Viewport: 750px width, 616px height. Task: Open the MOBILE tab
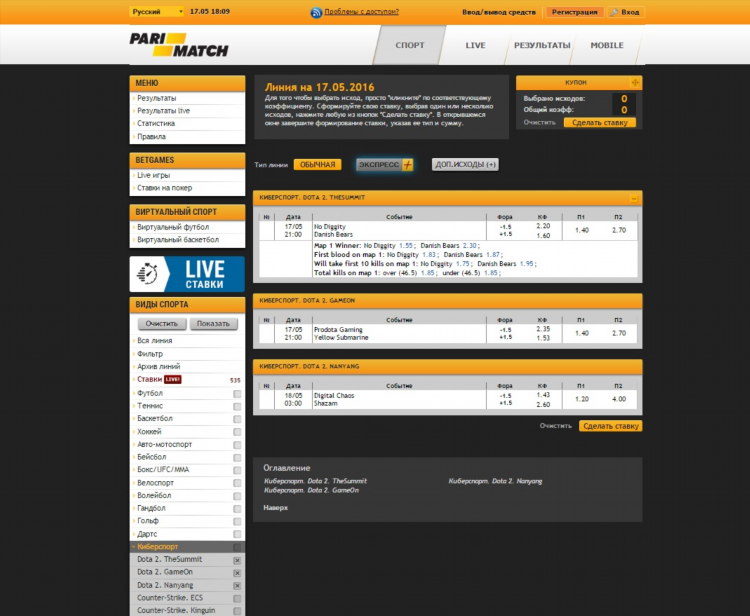(607, 45)
